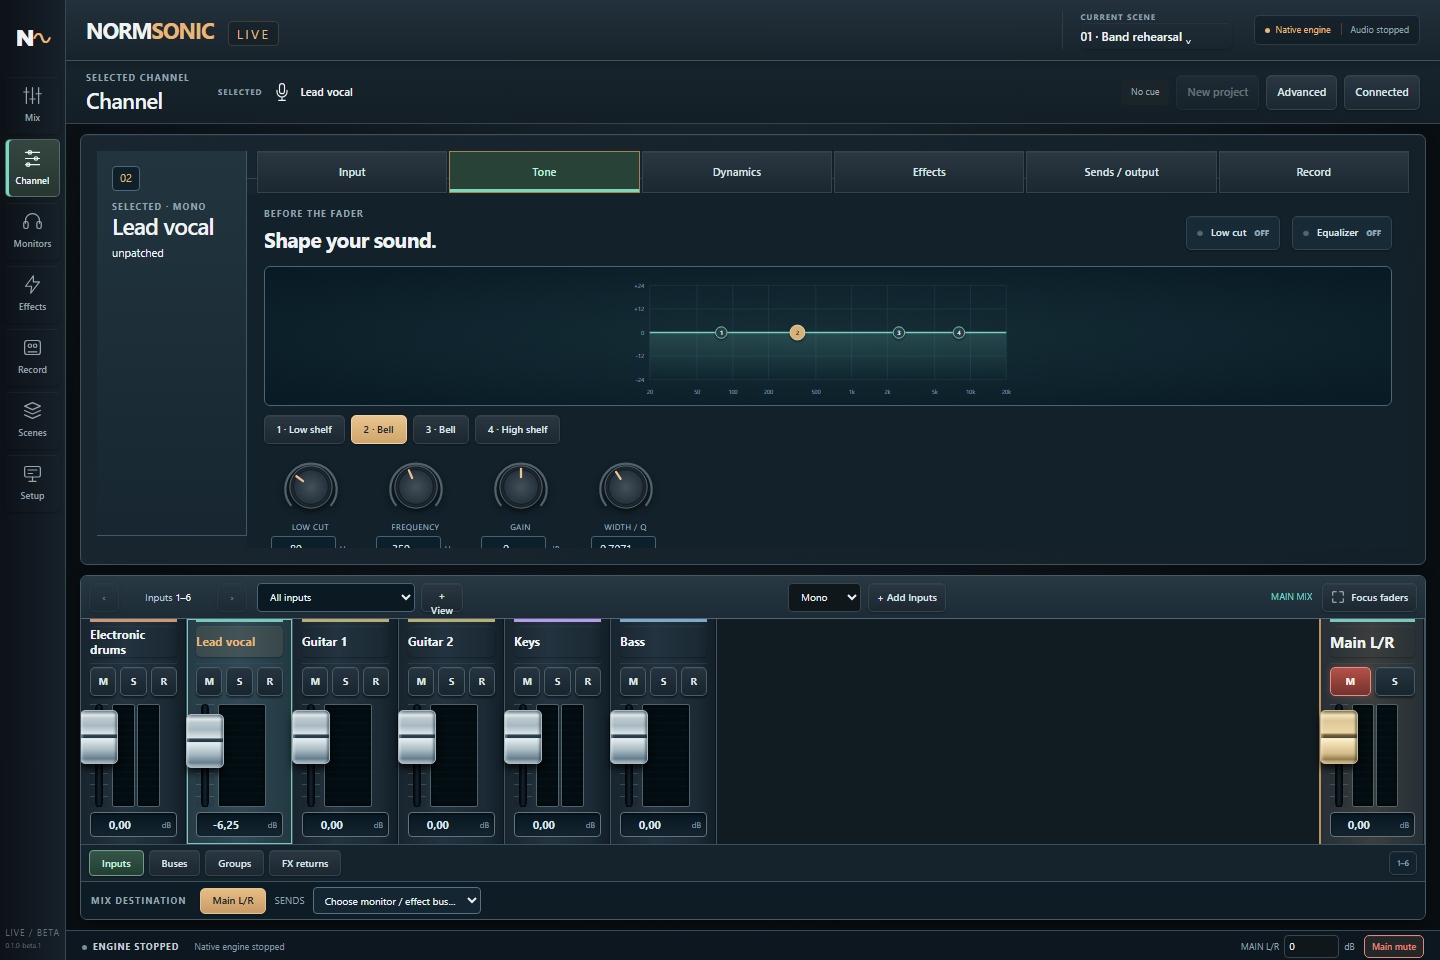Click the Lead vocal microphone icon

tap(282, 92)
